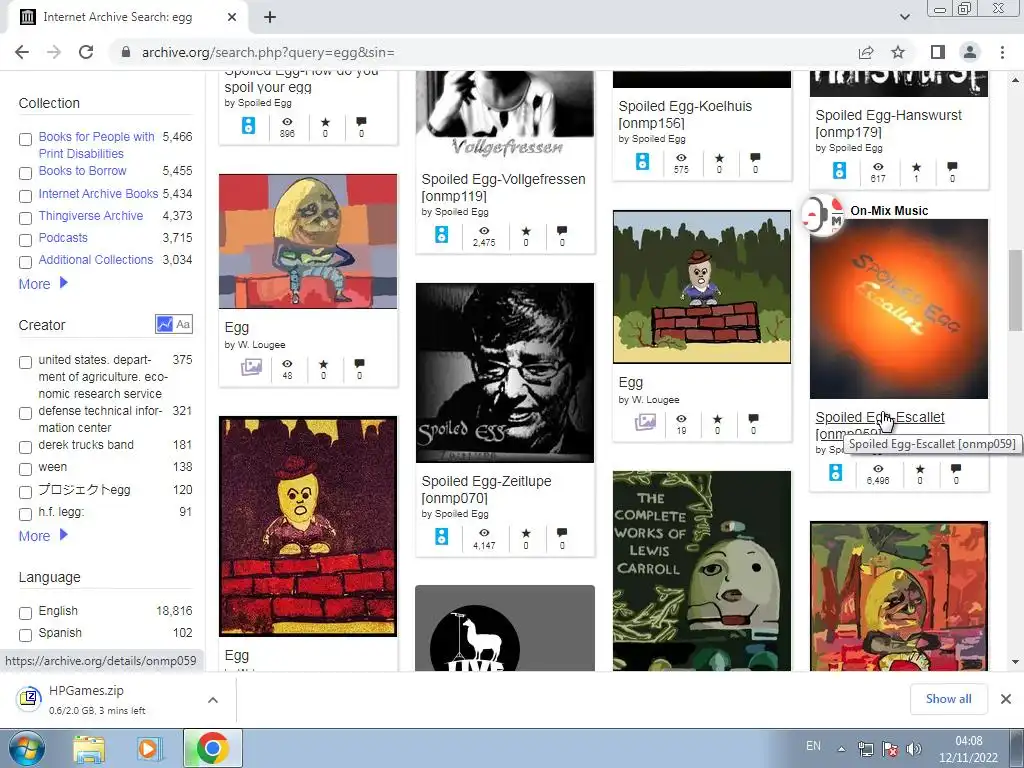1024x768 pixels.
Task: Click the audio icon on Spoiled Egg-Koelhuis card
Action: tap(643, 162)
